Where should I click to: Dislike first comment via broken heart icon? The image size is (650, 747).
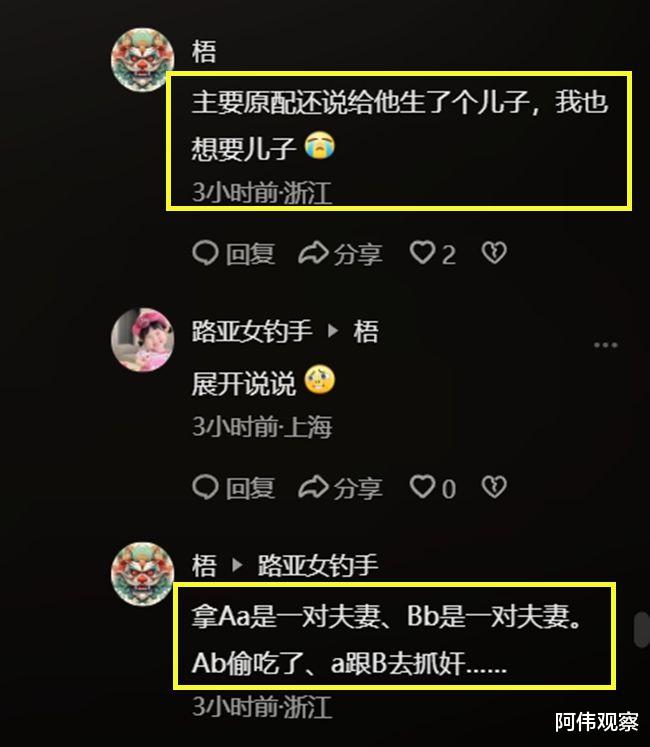click(x=494, y=252)
